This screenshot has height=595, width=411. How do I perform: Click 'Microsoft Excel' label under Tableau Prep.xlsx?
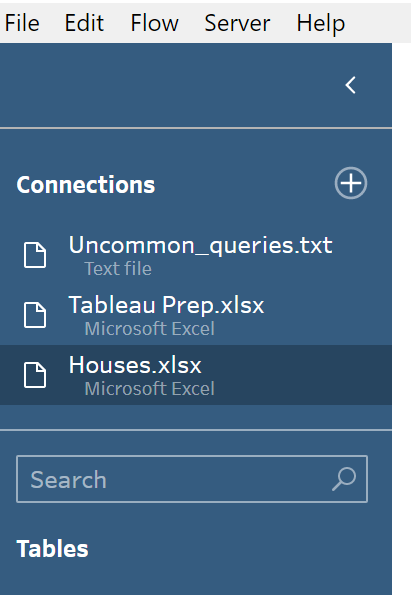pos(150,329)
